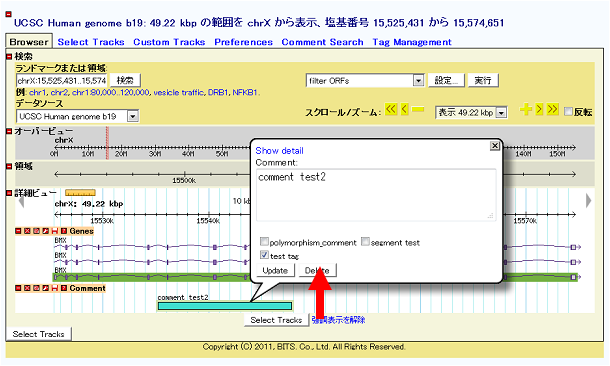This screenshot has height=366, width=610.
Task: Zoom in using the yellow plus icon
Action: (x=526, y=109)
